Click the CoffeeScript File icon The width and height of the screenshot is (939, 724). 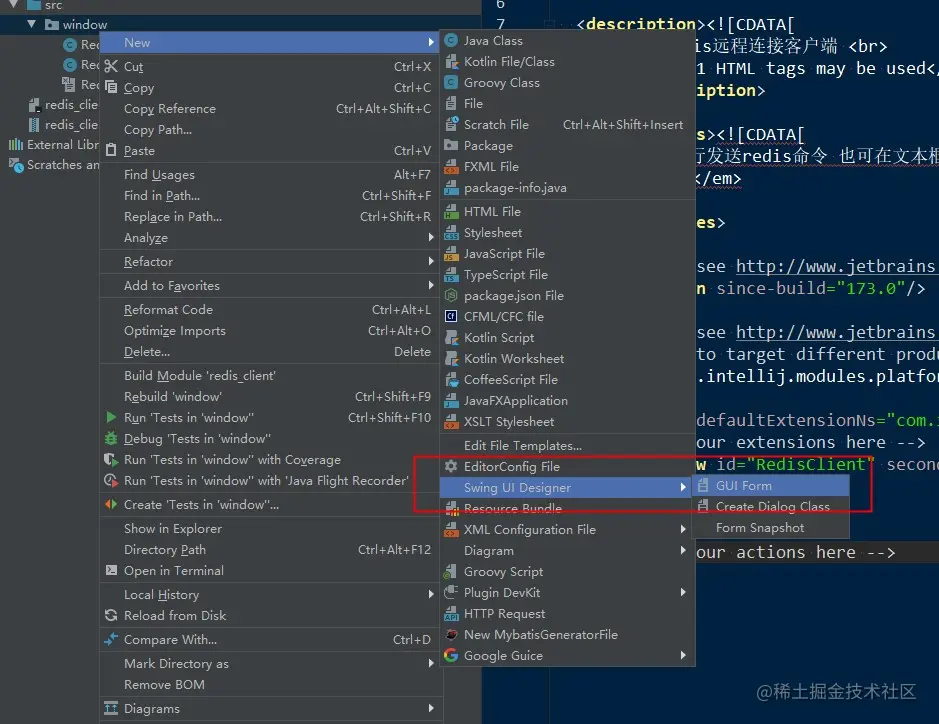point(451,380)
